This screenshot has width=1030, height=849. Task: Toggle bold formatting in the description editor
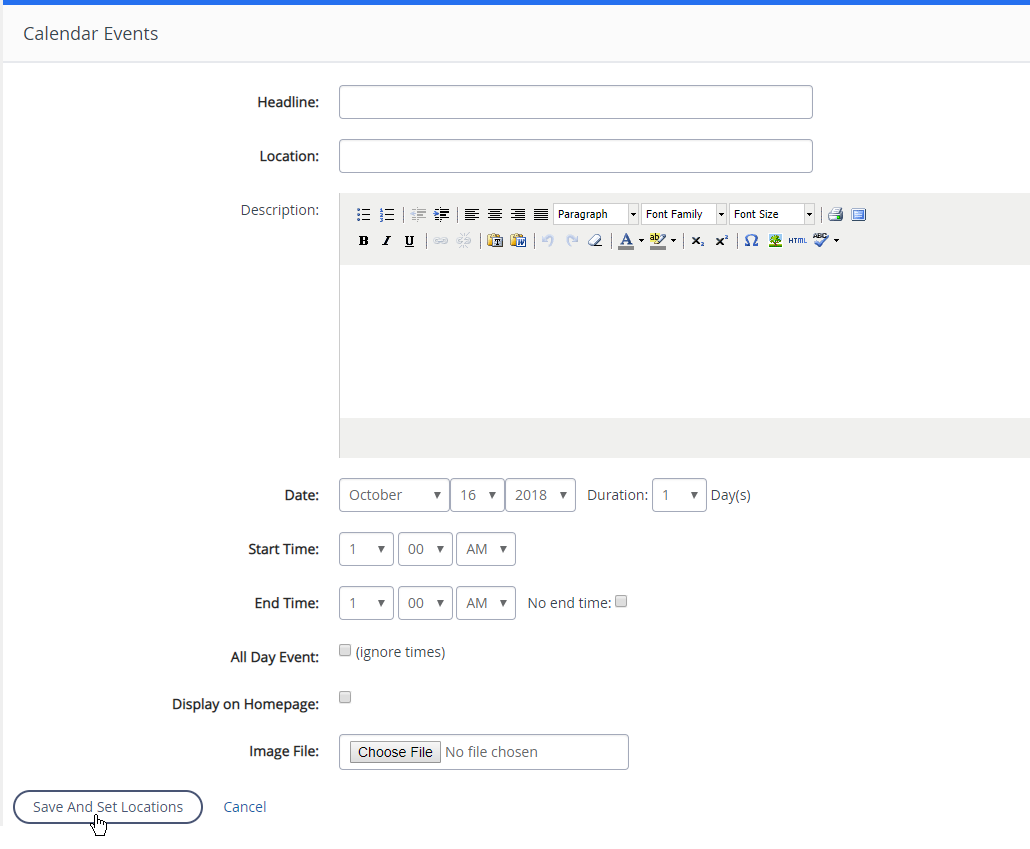pyautogui.click(x=363, y=241)
